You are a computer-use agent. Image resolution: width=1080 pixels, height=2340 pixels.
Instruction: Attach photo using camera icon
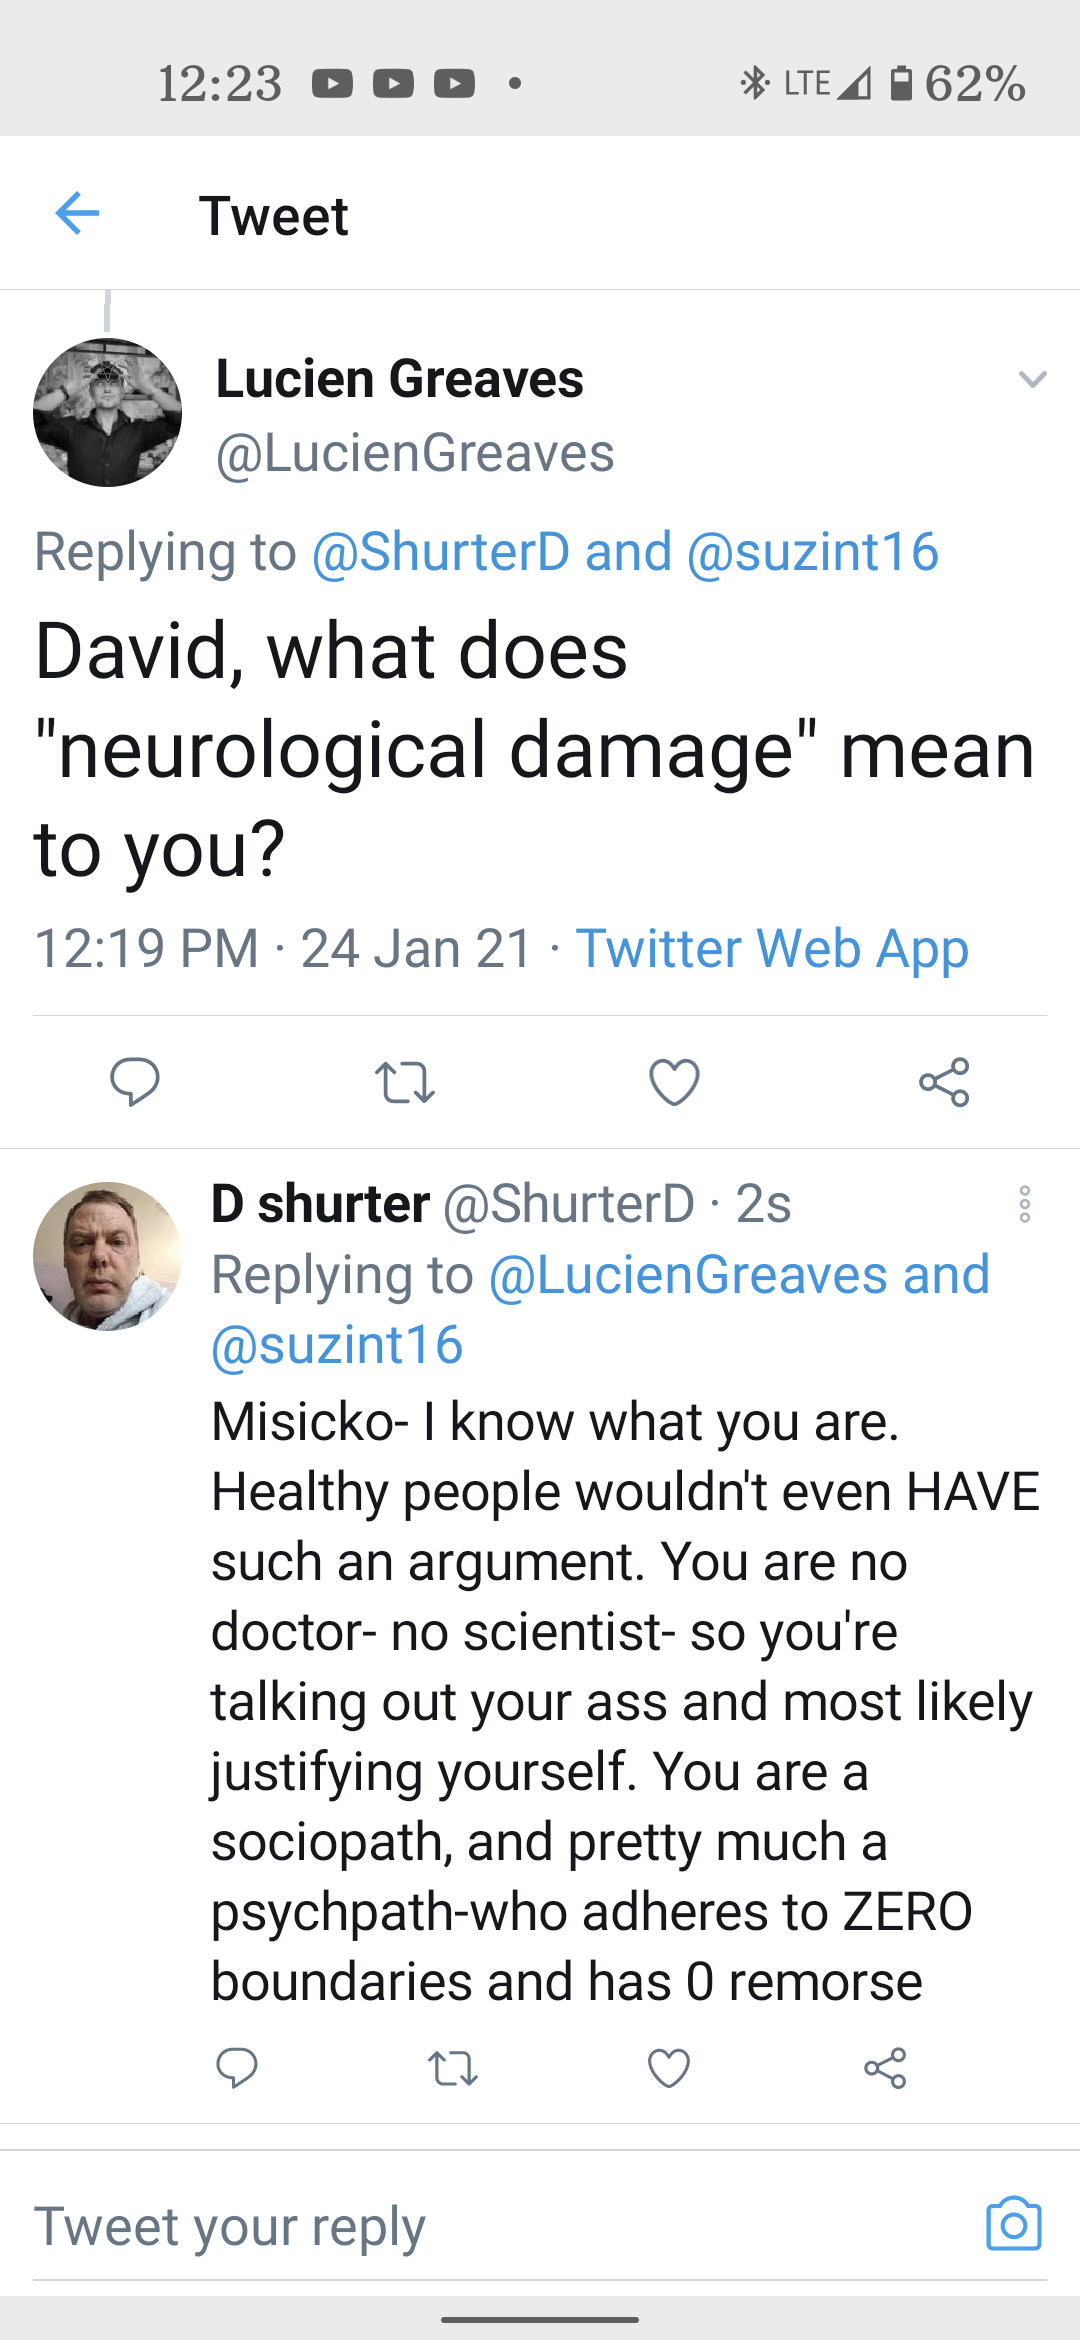pos(1013,2224)
